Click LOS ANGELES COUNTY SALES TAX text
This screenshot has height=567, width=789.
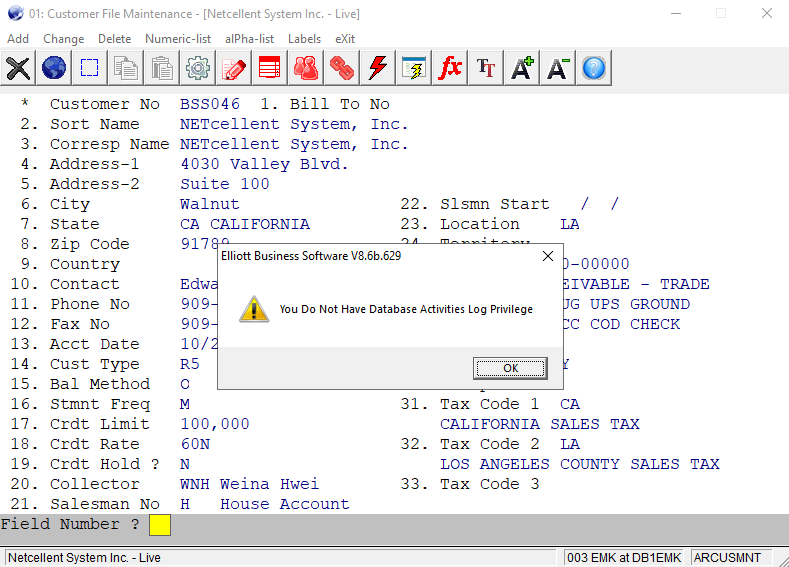[580, 464]
